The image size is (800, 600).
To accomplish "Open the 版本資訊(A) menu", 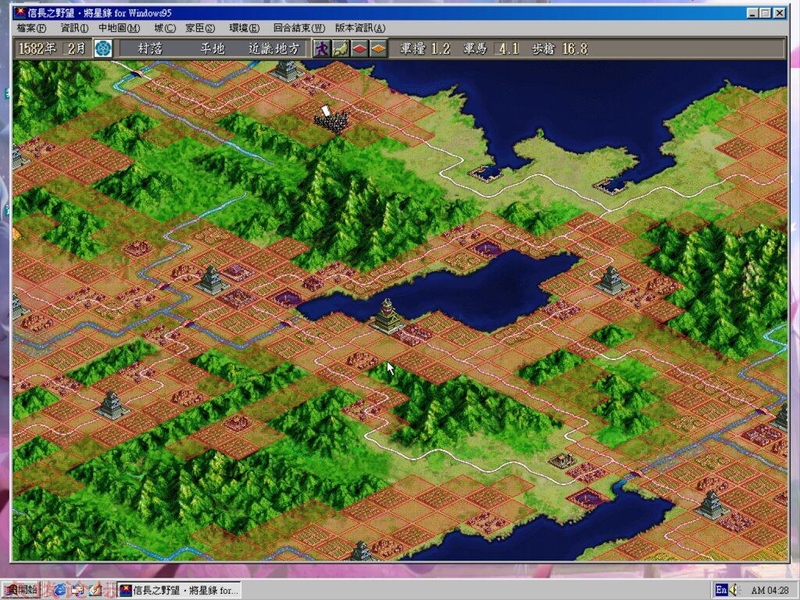I will pyautogui.click(x=360, y=28).
